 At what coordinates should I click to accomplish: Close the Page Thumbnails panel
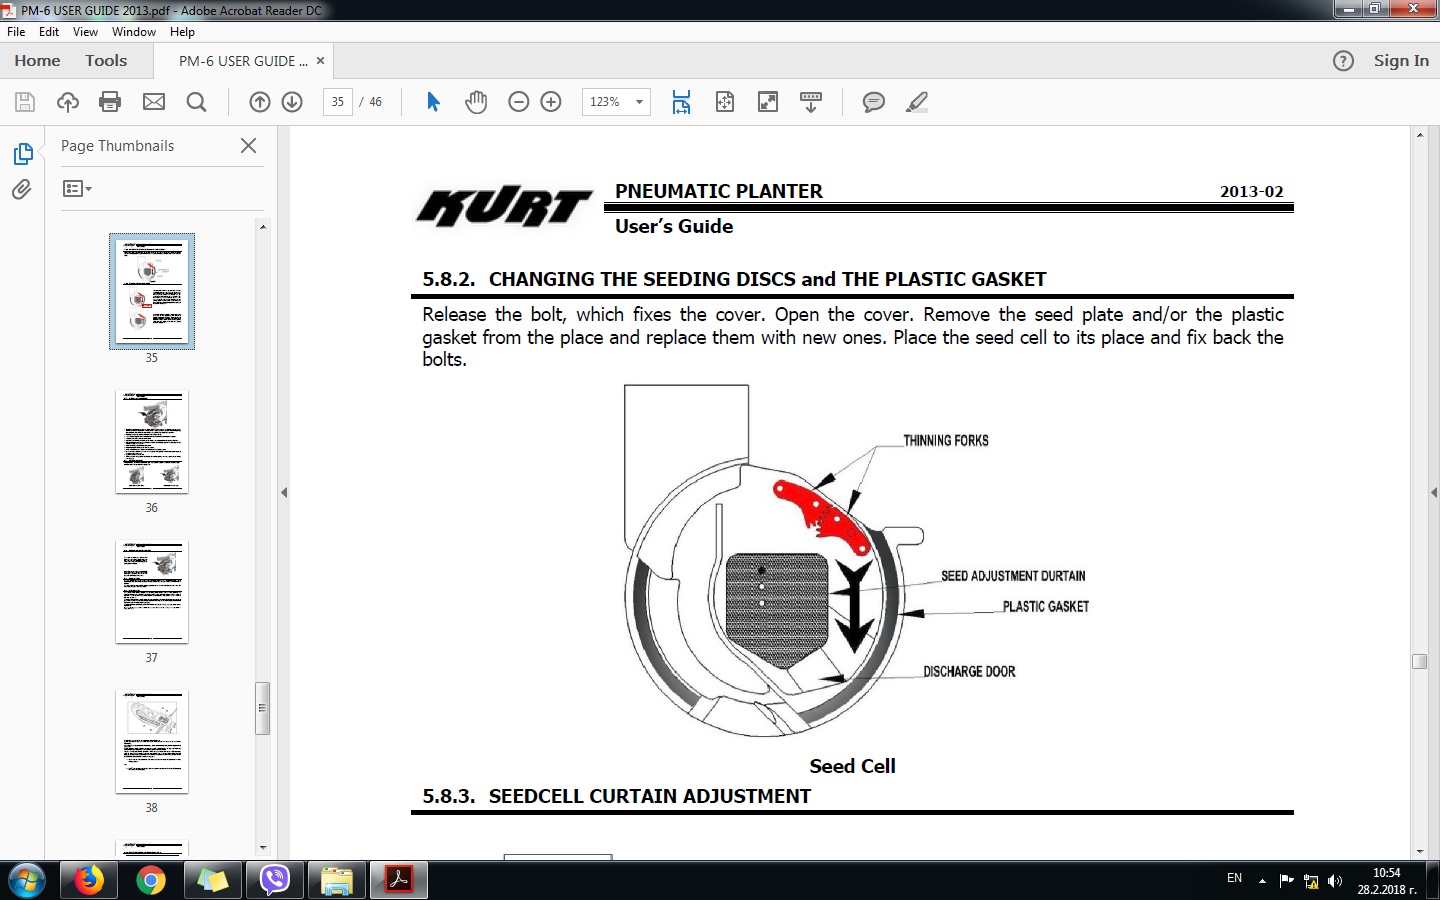[x=249, y=146]
